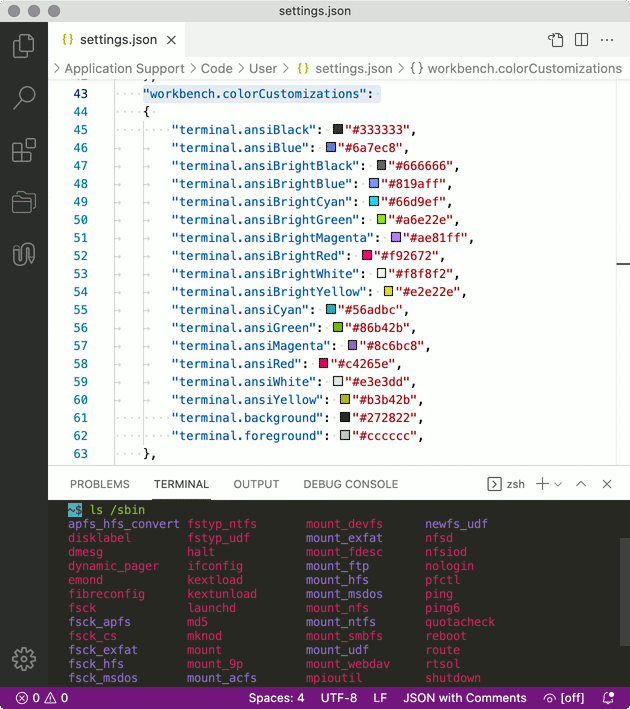Click "mount_webdav" in terminal output

(x=347, y=664)
